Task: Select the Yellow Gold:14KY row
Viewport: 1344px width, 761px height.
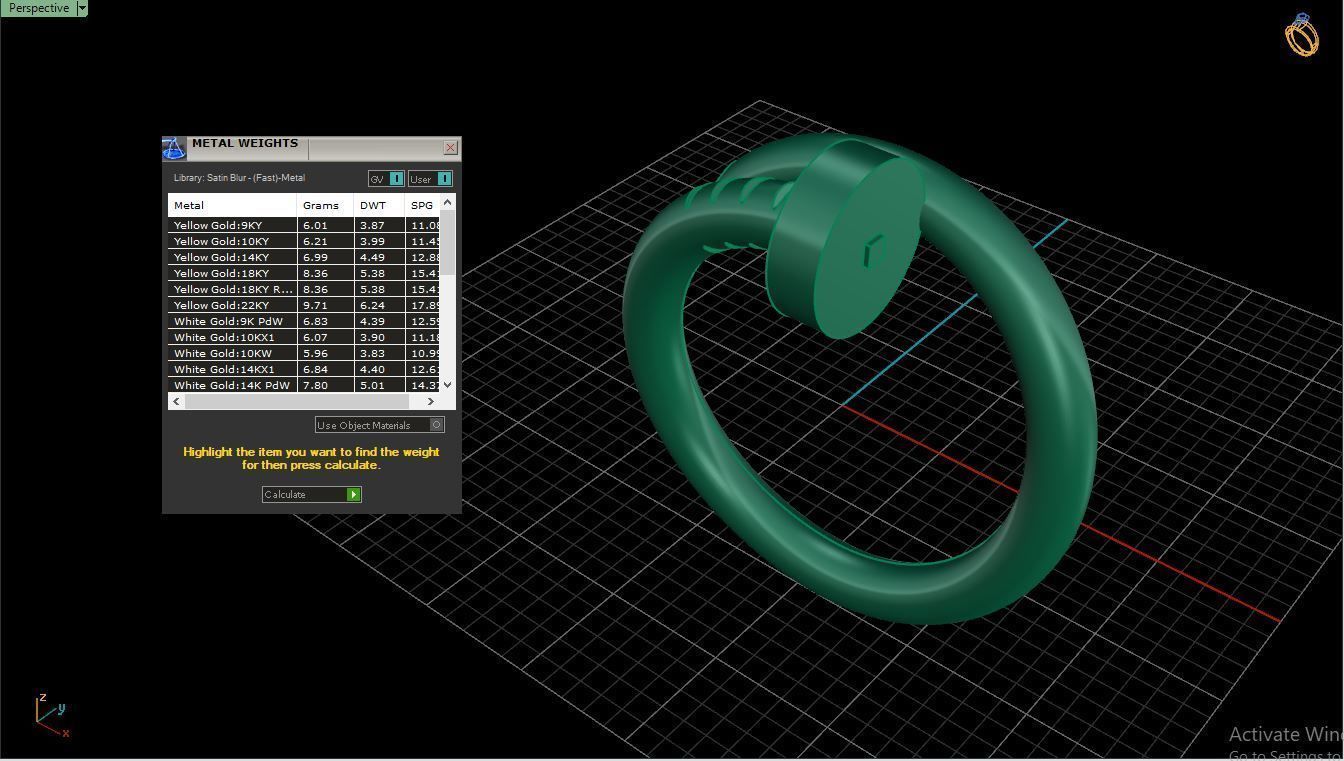Action: click(304, 257)
